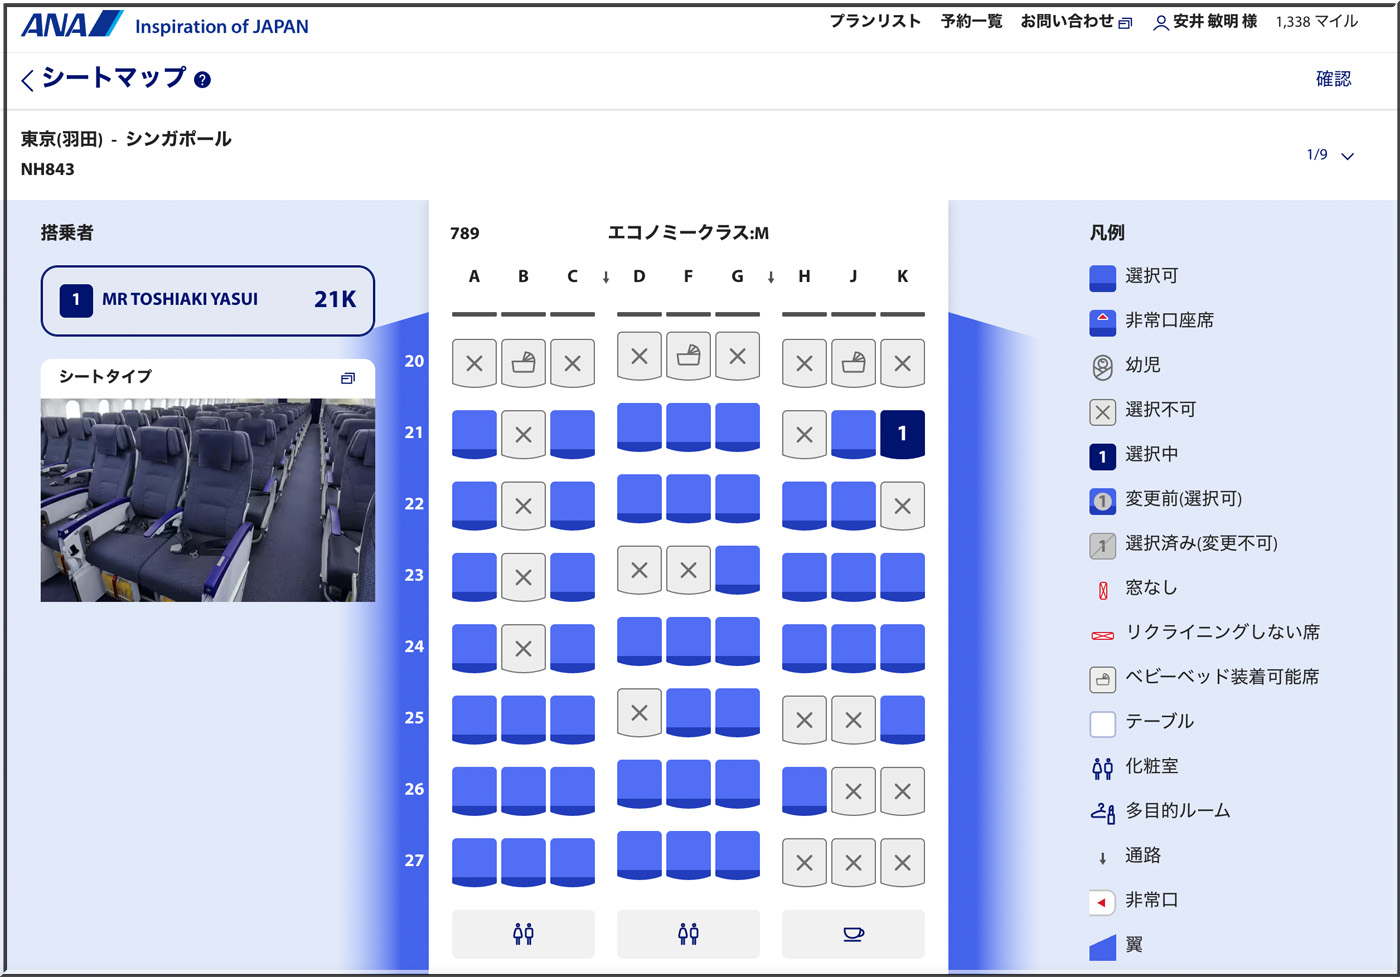The height and width of the screenshot is (977, 1400).
Task: Click the cabin seat type photo
Action: click(x=208, y=500)
